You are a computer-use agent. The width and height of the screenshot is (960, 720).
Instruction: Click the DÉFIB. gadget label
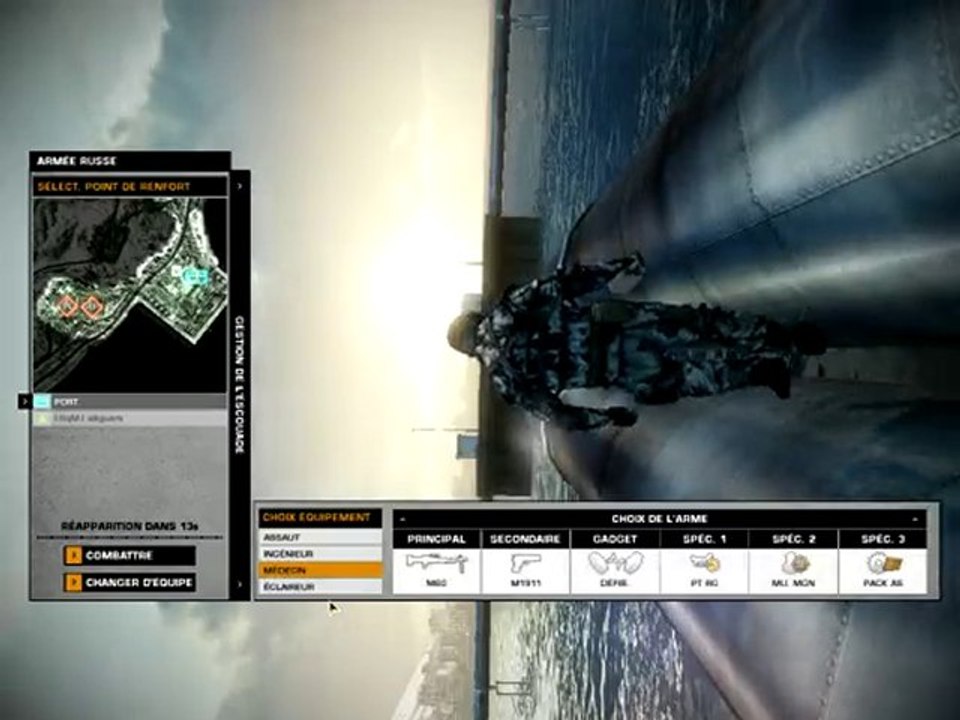(x=614, y=583)
